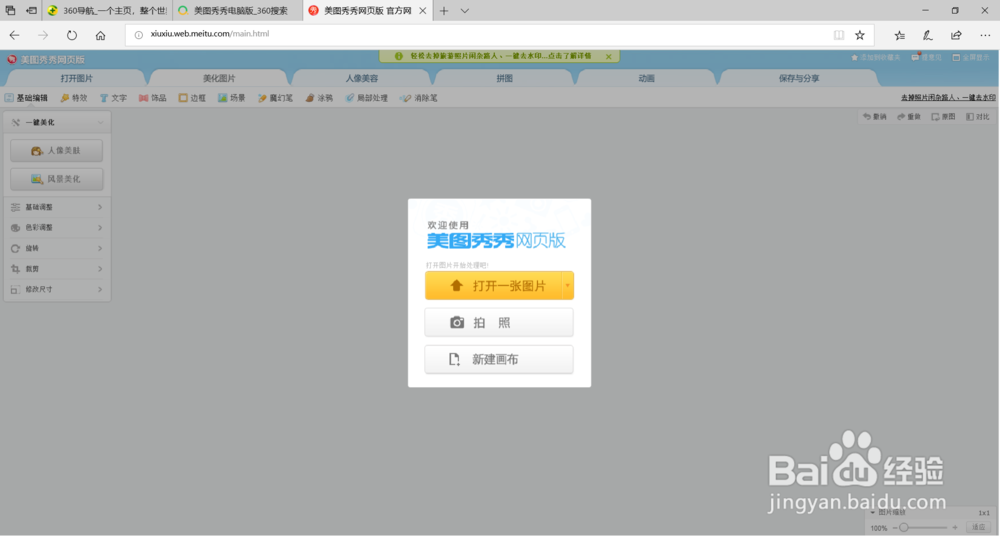
Task: Click the browser refresh icon
Action: click(71, 35)
